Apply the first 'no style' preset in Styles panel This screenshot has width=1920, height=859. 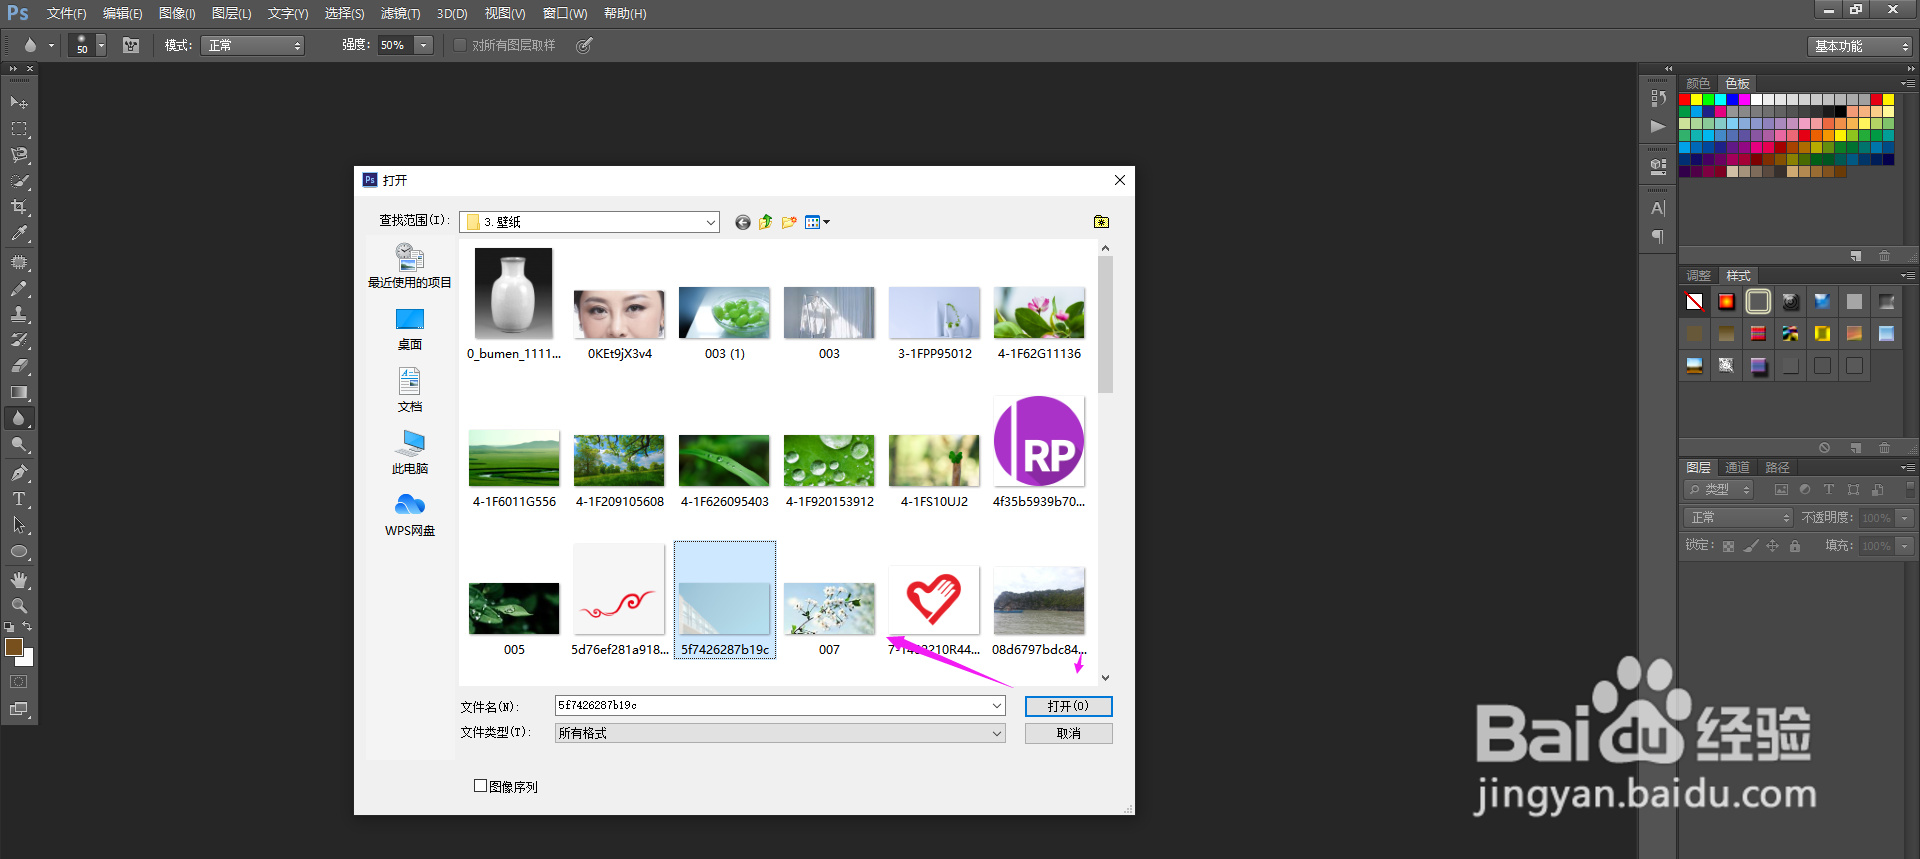click(x=1694, y=301)
